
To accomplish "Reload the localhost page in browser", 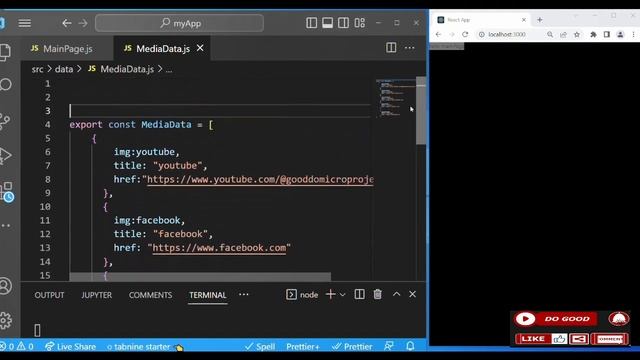I will 465,35.
